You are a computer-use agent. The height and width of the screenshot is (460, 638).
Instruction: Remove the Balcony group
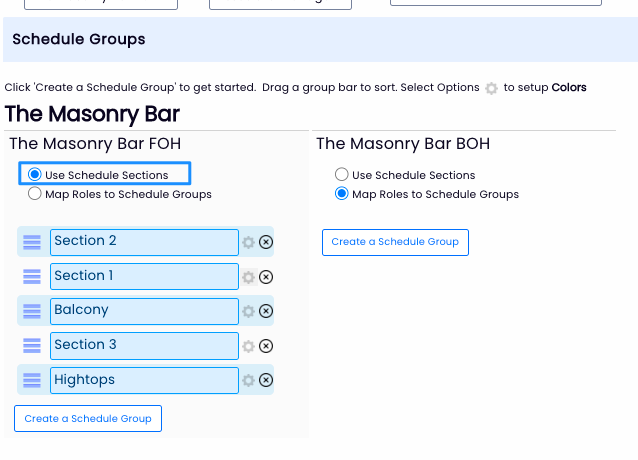click(x=266, y=312)
